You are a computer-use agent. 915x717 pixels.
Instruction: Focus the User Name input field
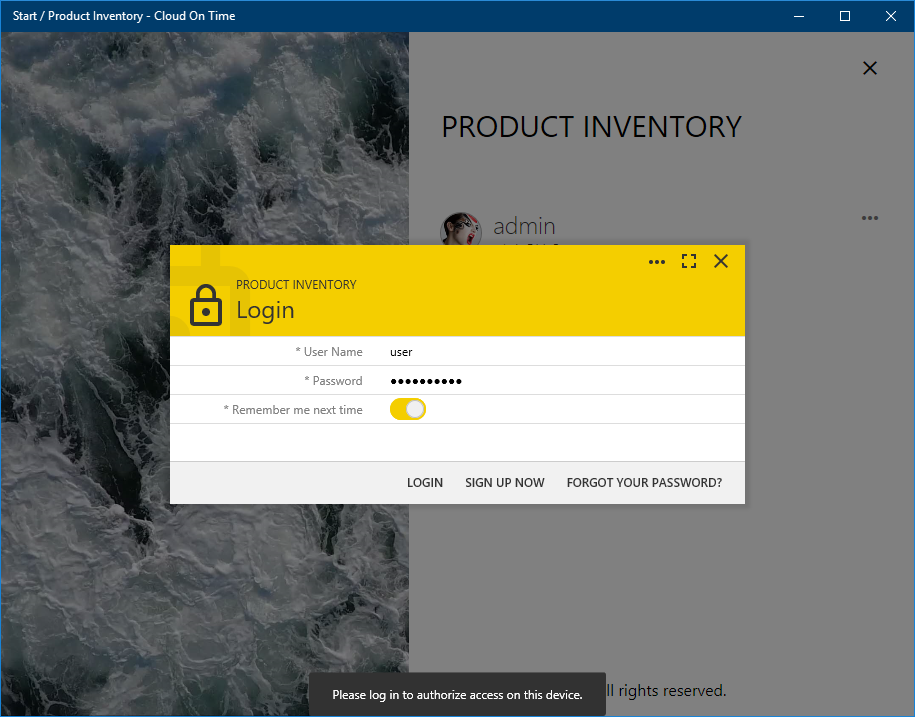coord(560,352)
